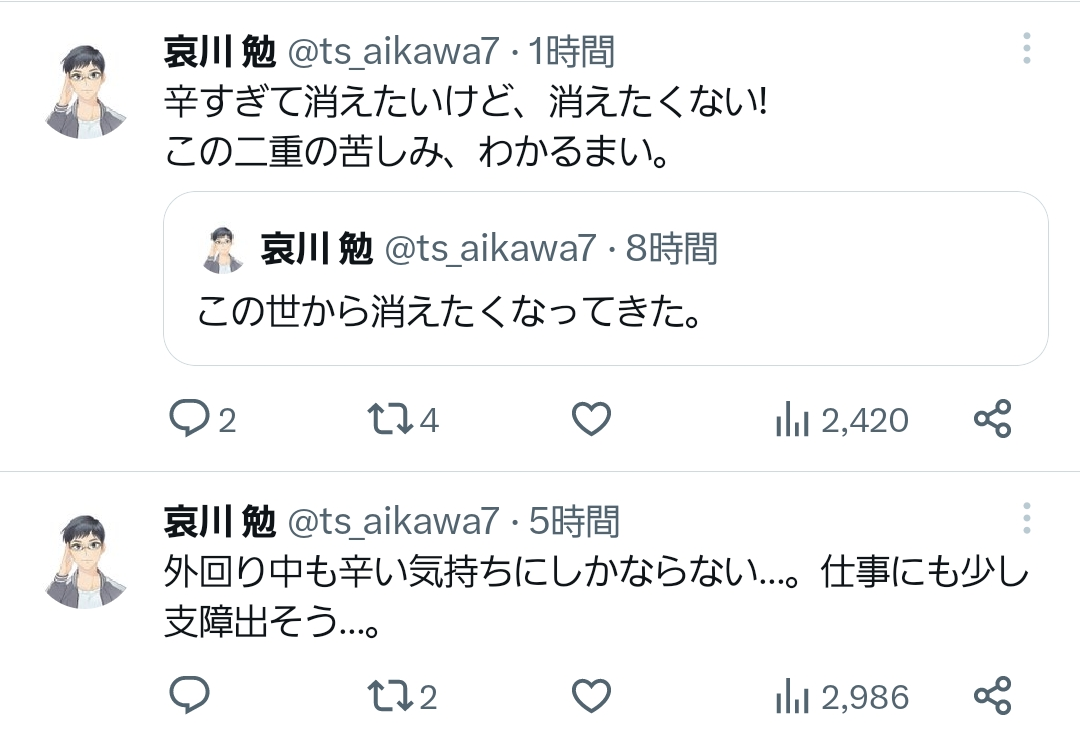The image size is (1080, 753).
Task: Like the tweet posted 5時間 ago
Action: coord(592,696)
